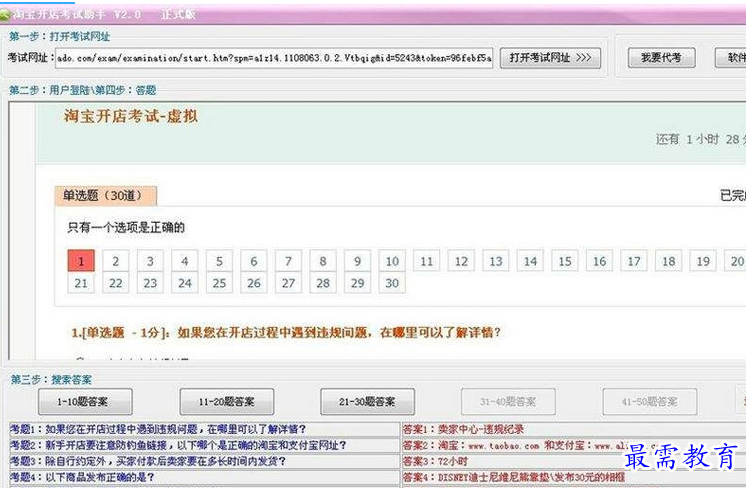Screen dimensions: 746x488
Task: Click the disabled 41-50题答案 button
Action: click(650, 402)
